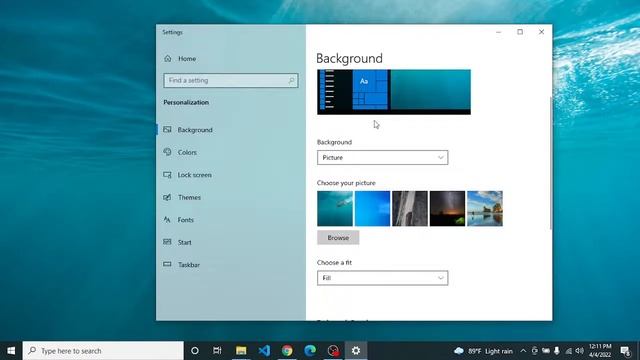Screen dimensions: 640x360
Task: Click the Fonts icon in sidebar
Action: click(x=167, y=220)
